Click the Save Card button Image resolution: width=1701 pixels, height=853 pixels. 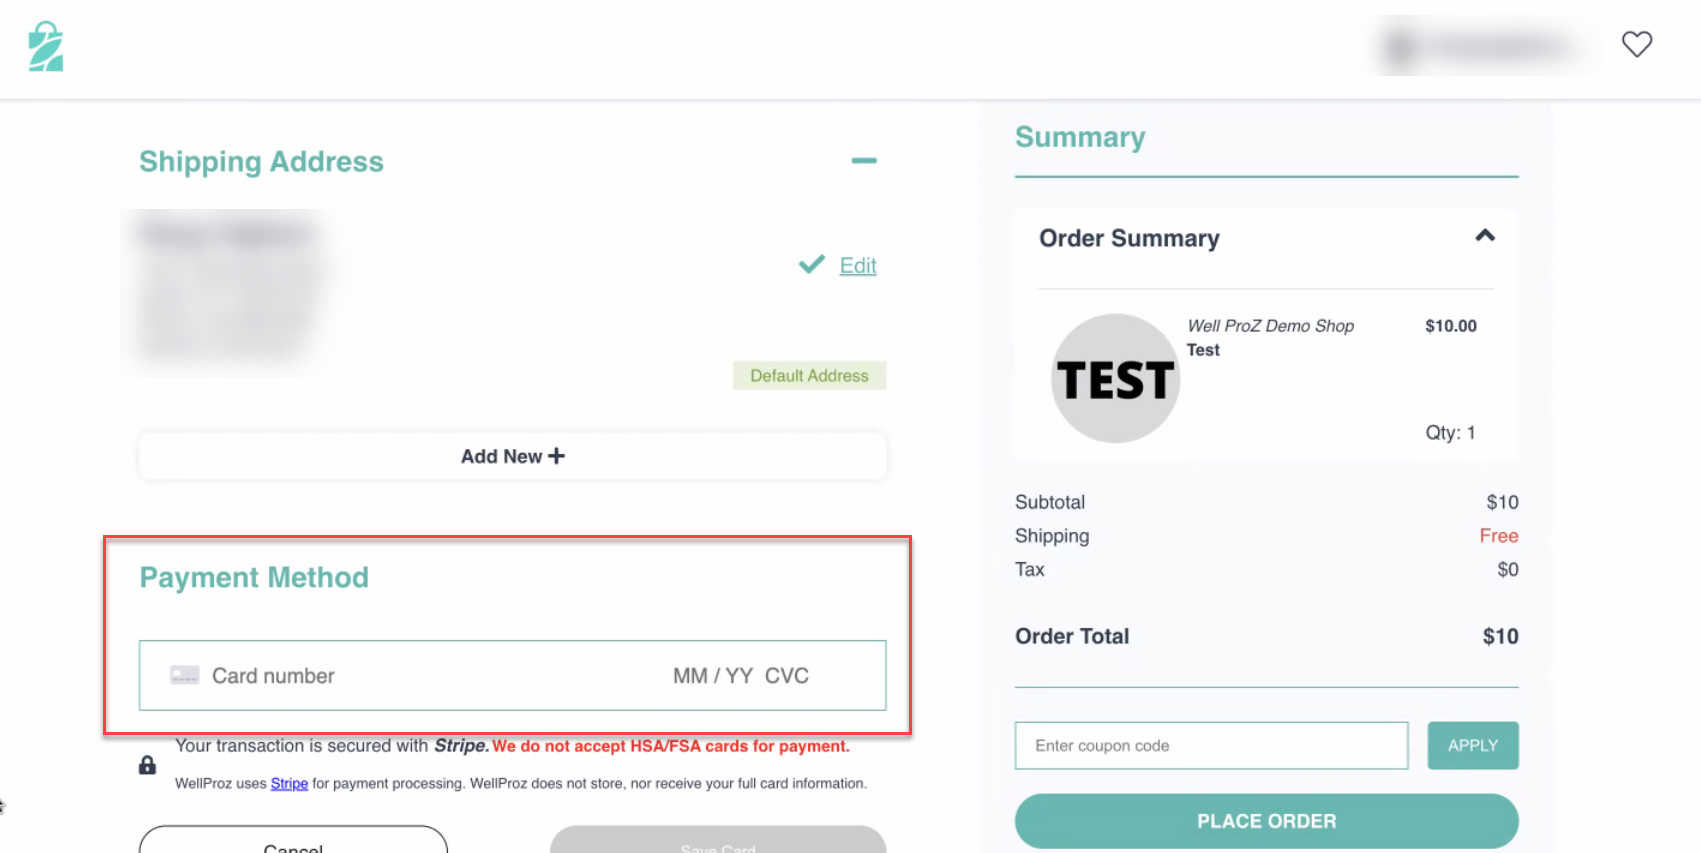tap(717, 843)
